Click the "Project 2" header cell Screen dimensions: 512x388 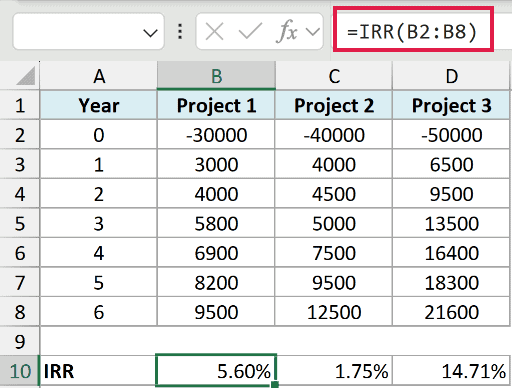pos(334,105)
